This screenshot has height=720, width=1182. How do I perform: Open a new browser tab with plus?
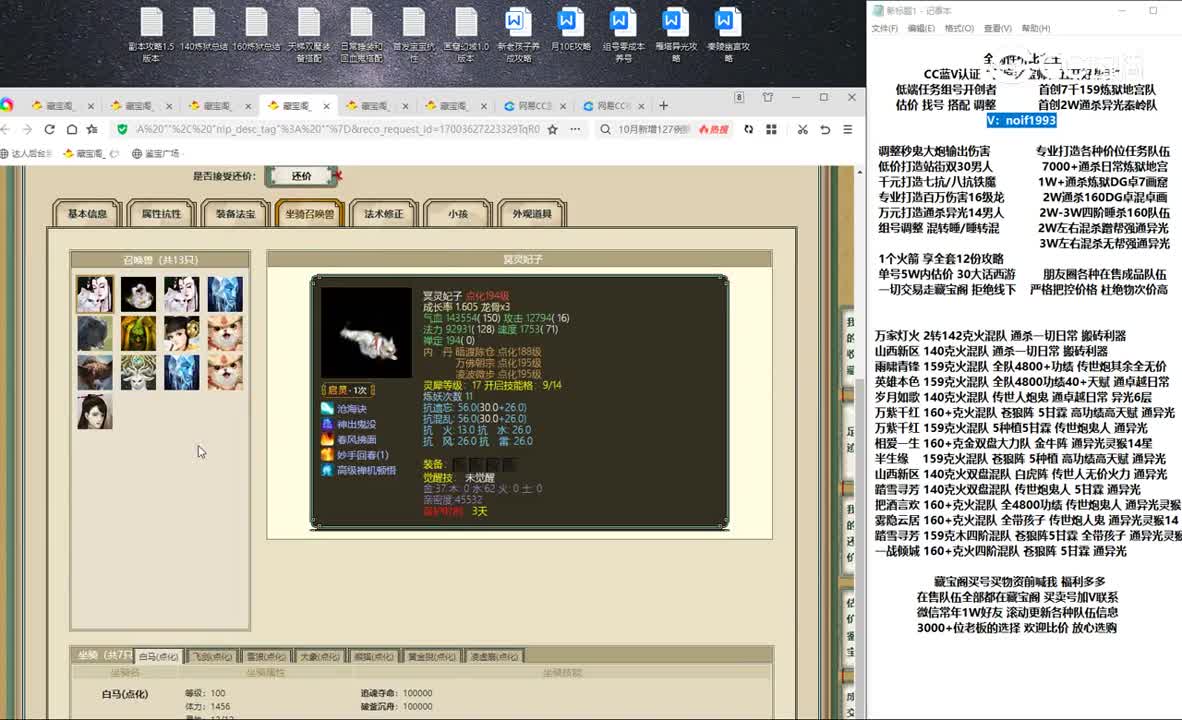click(663, 106)
